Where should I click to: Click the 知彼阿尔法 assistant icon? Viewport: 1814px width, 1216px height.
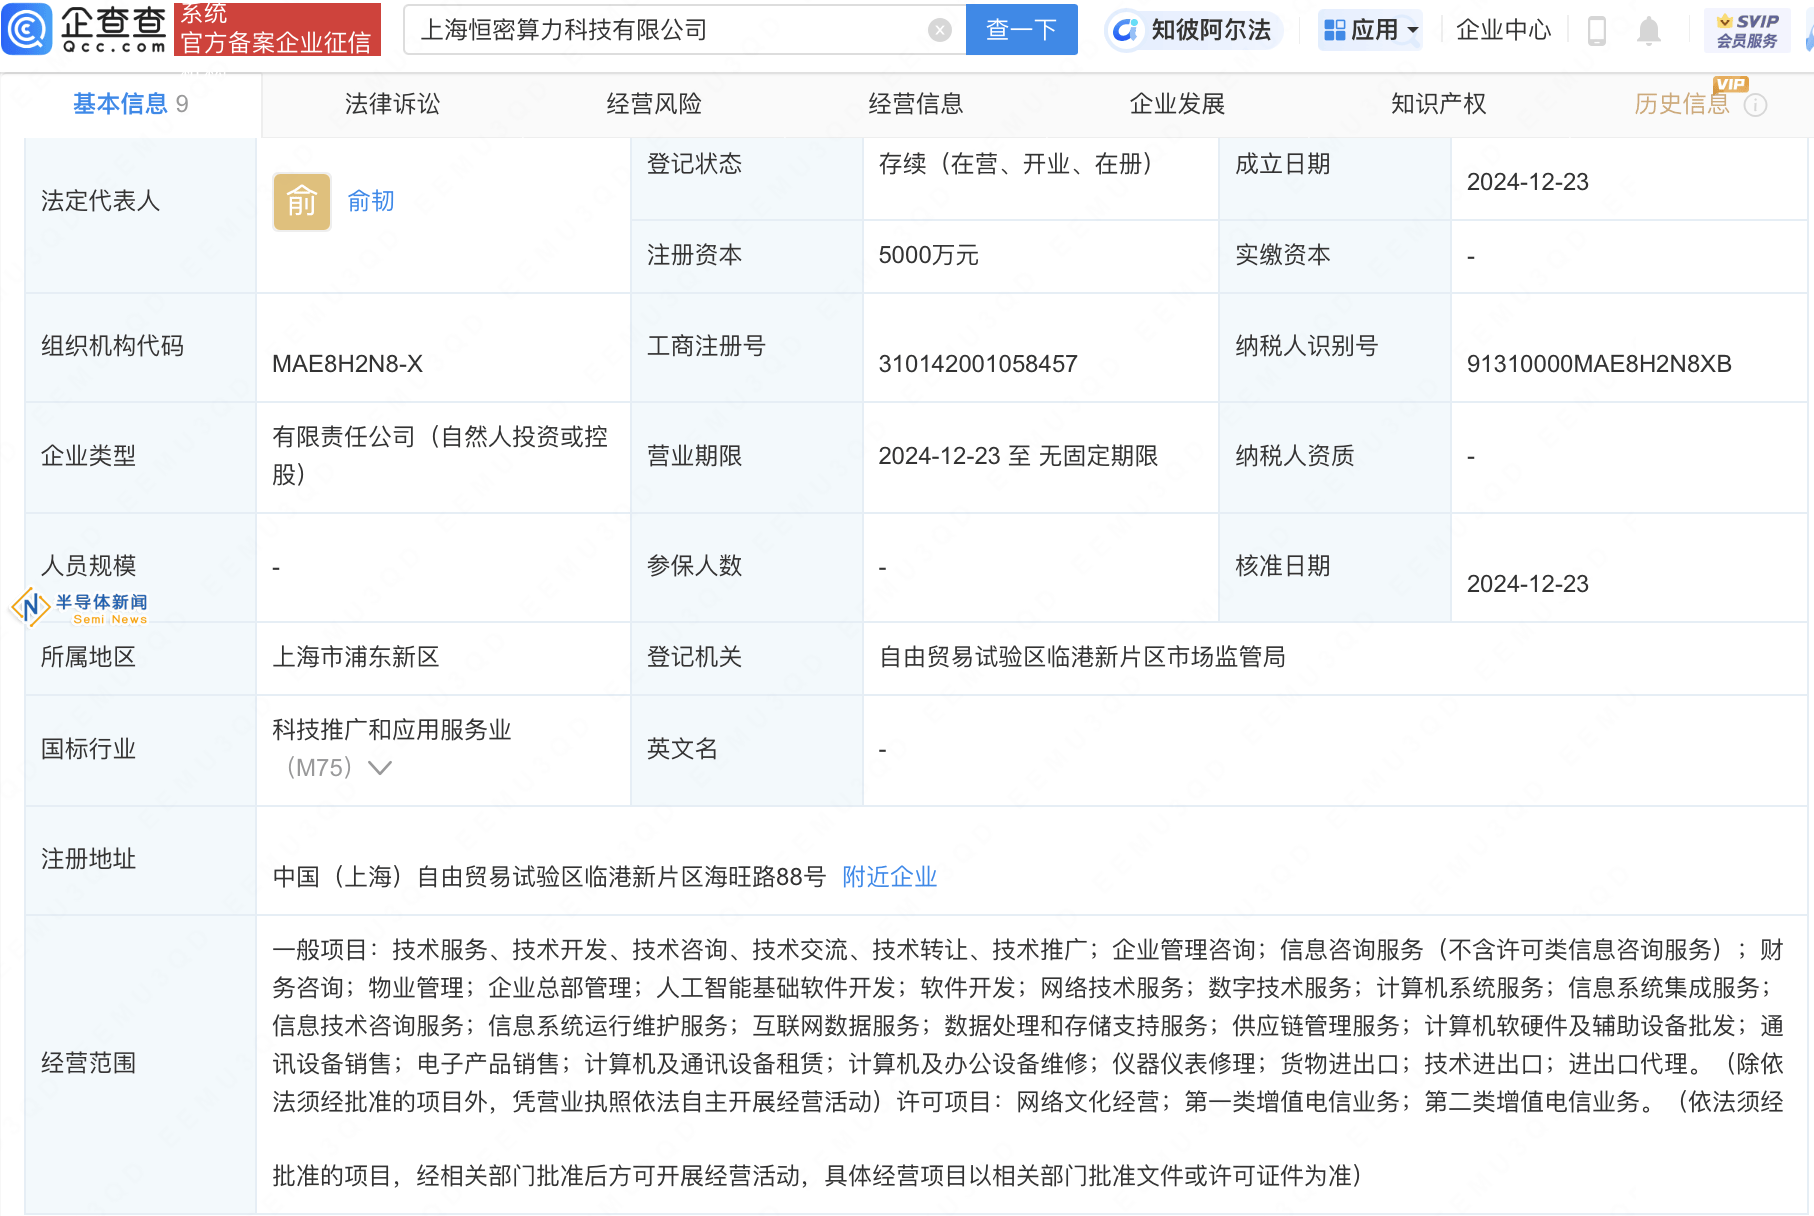pos(1125,30)
